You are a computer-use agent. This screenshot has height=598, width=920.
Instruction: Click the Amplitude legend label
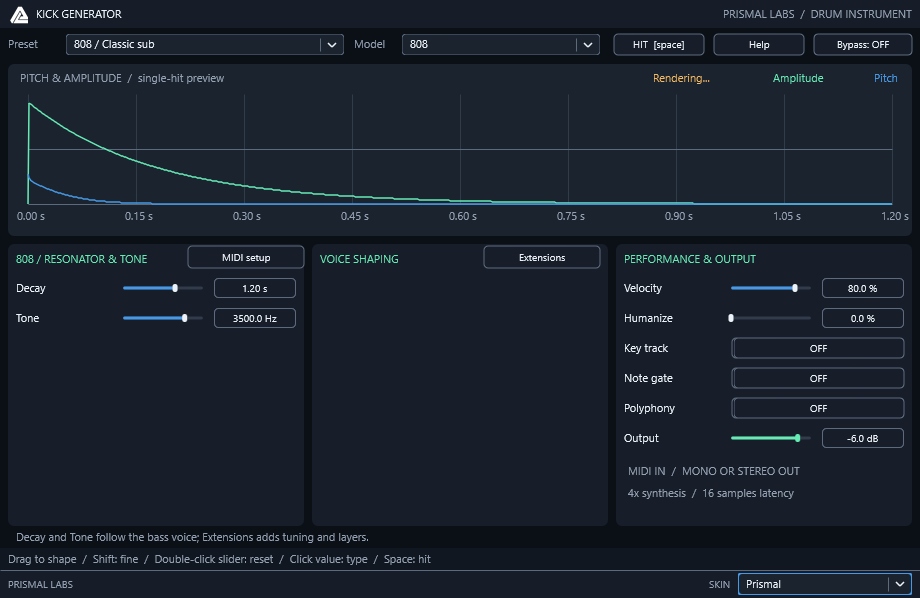click(797, 78)
